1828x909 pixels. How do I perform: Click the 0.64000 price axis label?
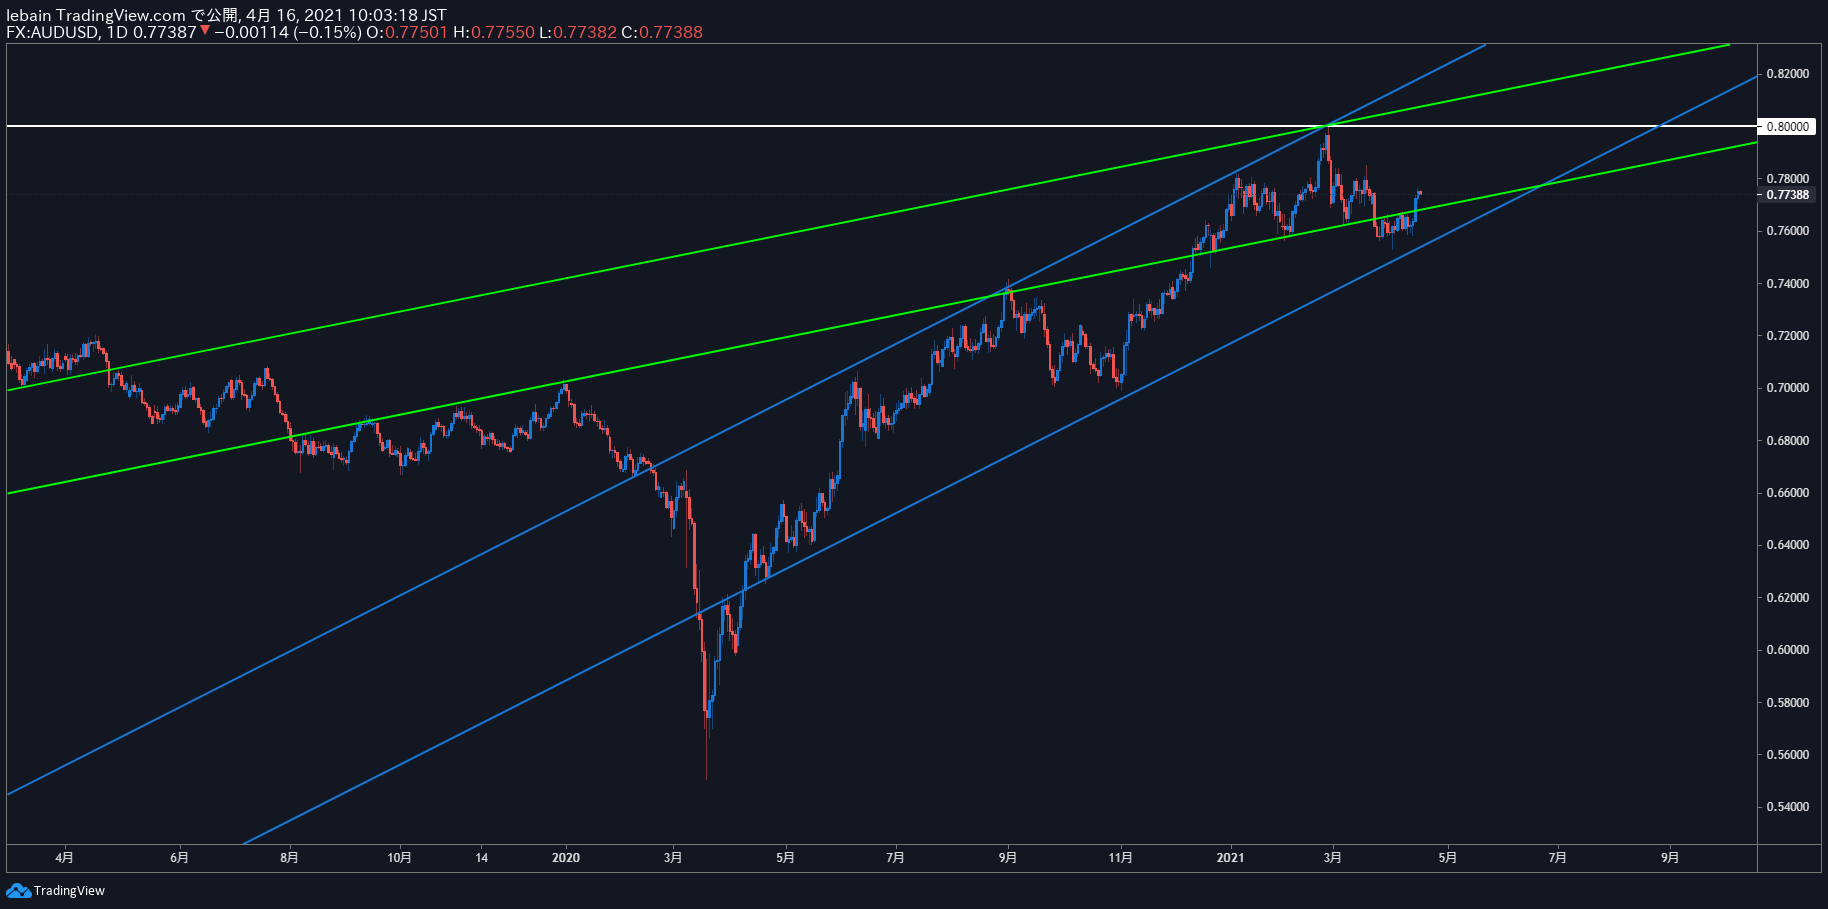[x=1787, y=545]
